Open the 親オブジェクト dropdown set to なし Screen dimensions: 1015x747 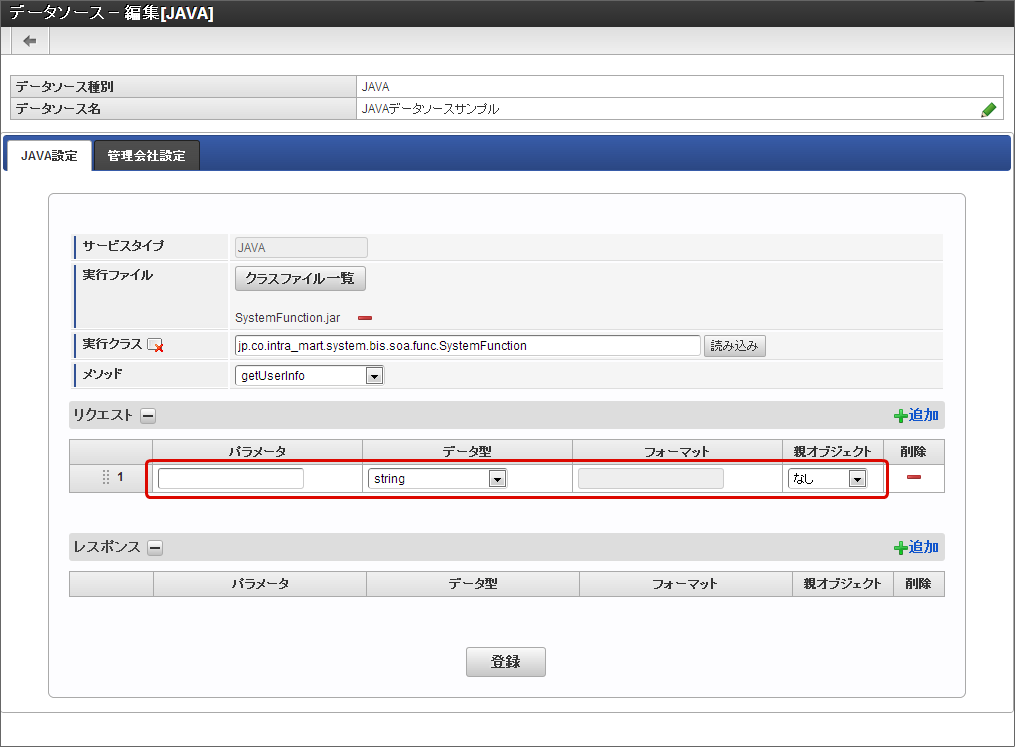click(827, 479)
